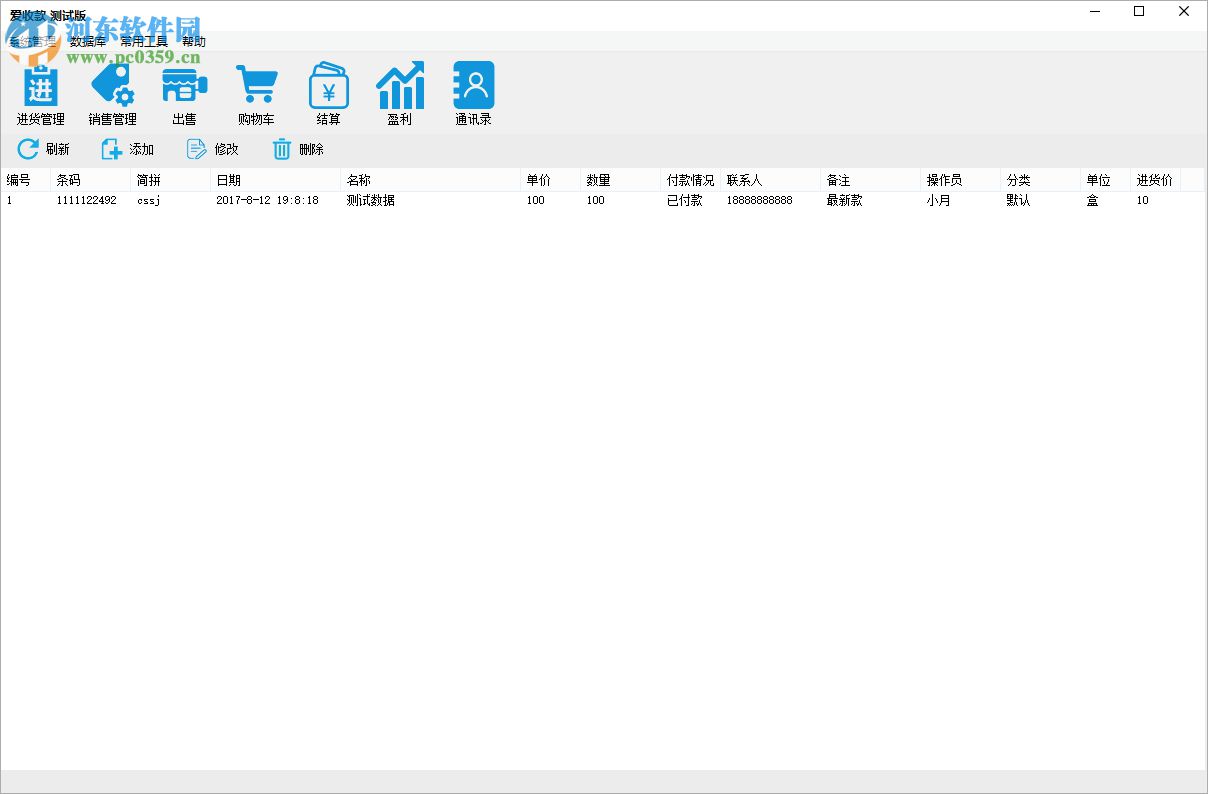This screenshot has width=1208, height=794.
Task: Click the 付款情况 column header
Action: pyautogui.click(x=688, y=179)
